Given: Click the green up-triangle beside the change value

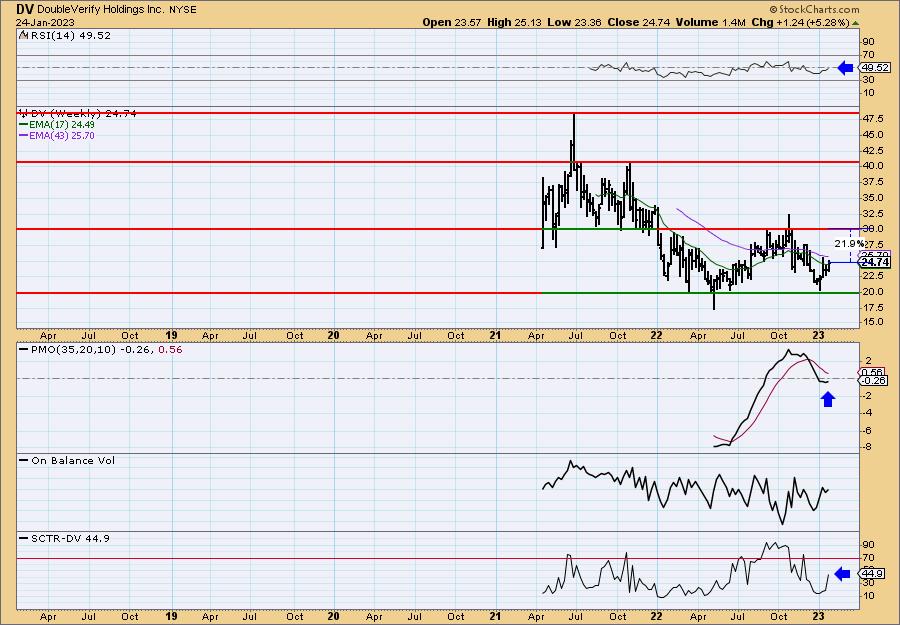Looking at the screenshot, I should [x=856, y=23].
